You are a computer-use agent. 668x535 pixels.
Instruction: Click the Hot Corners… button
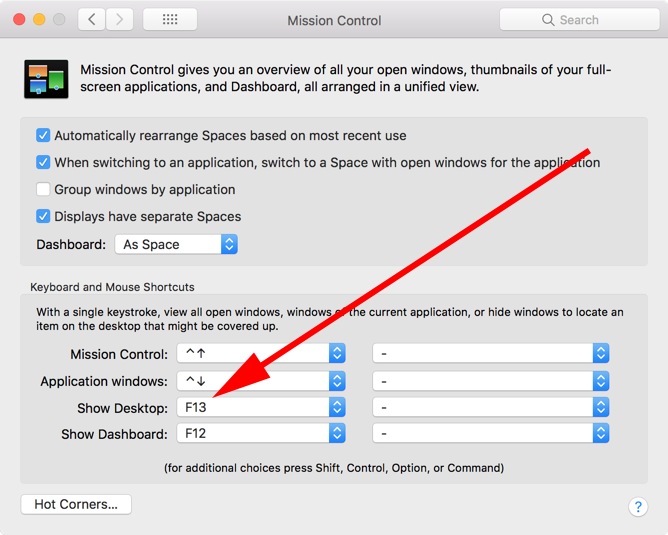click(76, 504)
